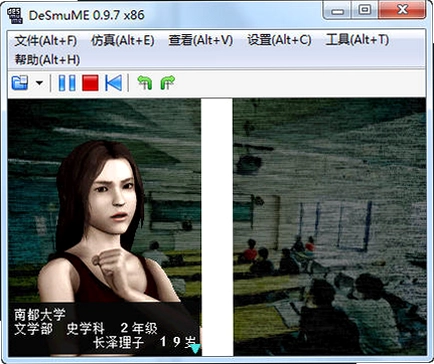This screenshot has width=434, height=364.
Task: Expand the recent ROM dropdown arrow
Action: coord(39,83)
